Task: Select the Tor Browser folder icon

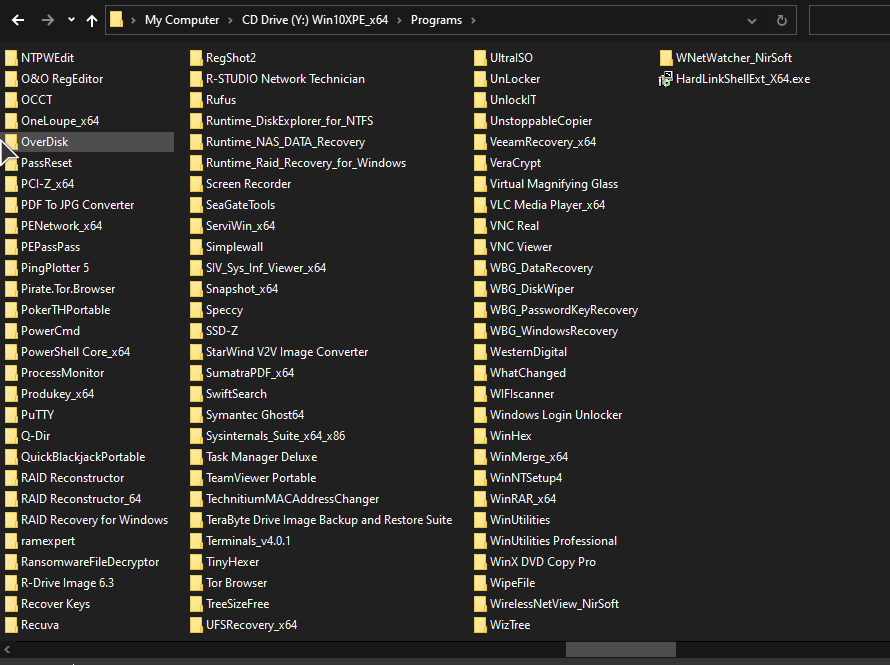Action: click(196, 583)
